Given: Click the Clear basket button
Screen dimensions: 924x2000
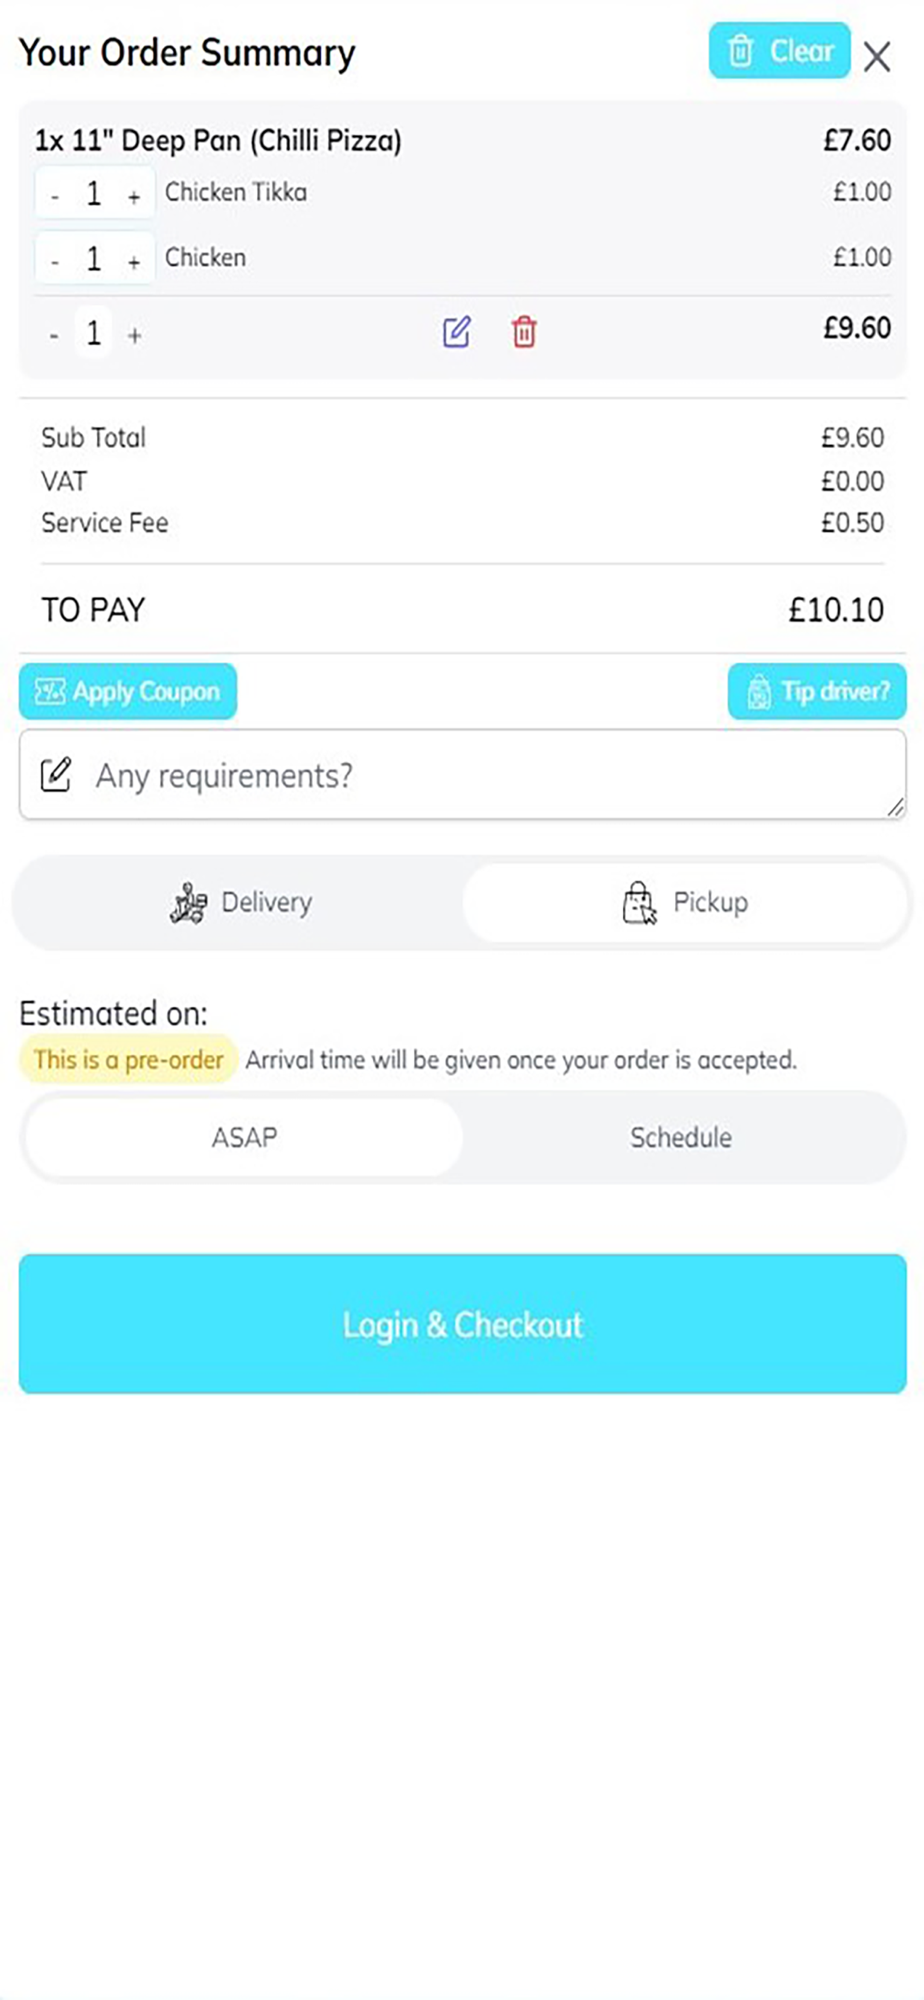Looking at the screenshot, I should tap(779, 51).
